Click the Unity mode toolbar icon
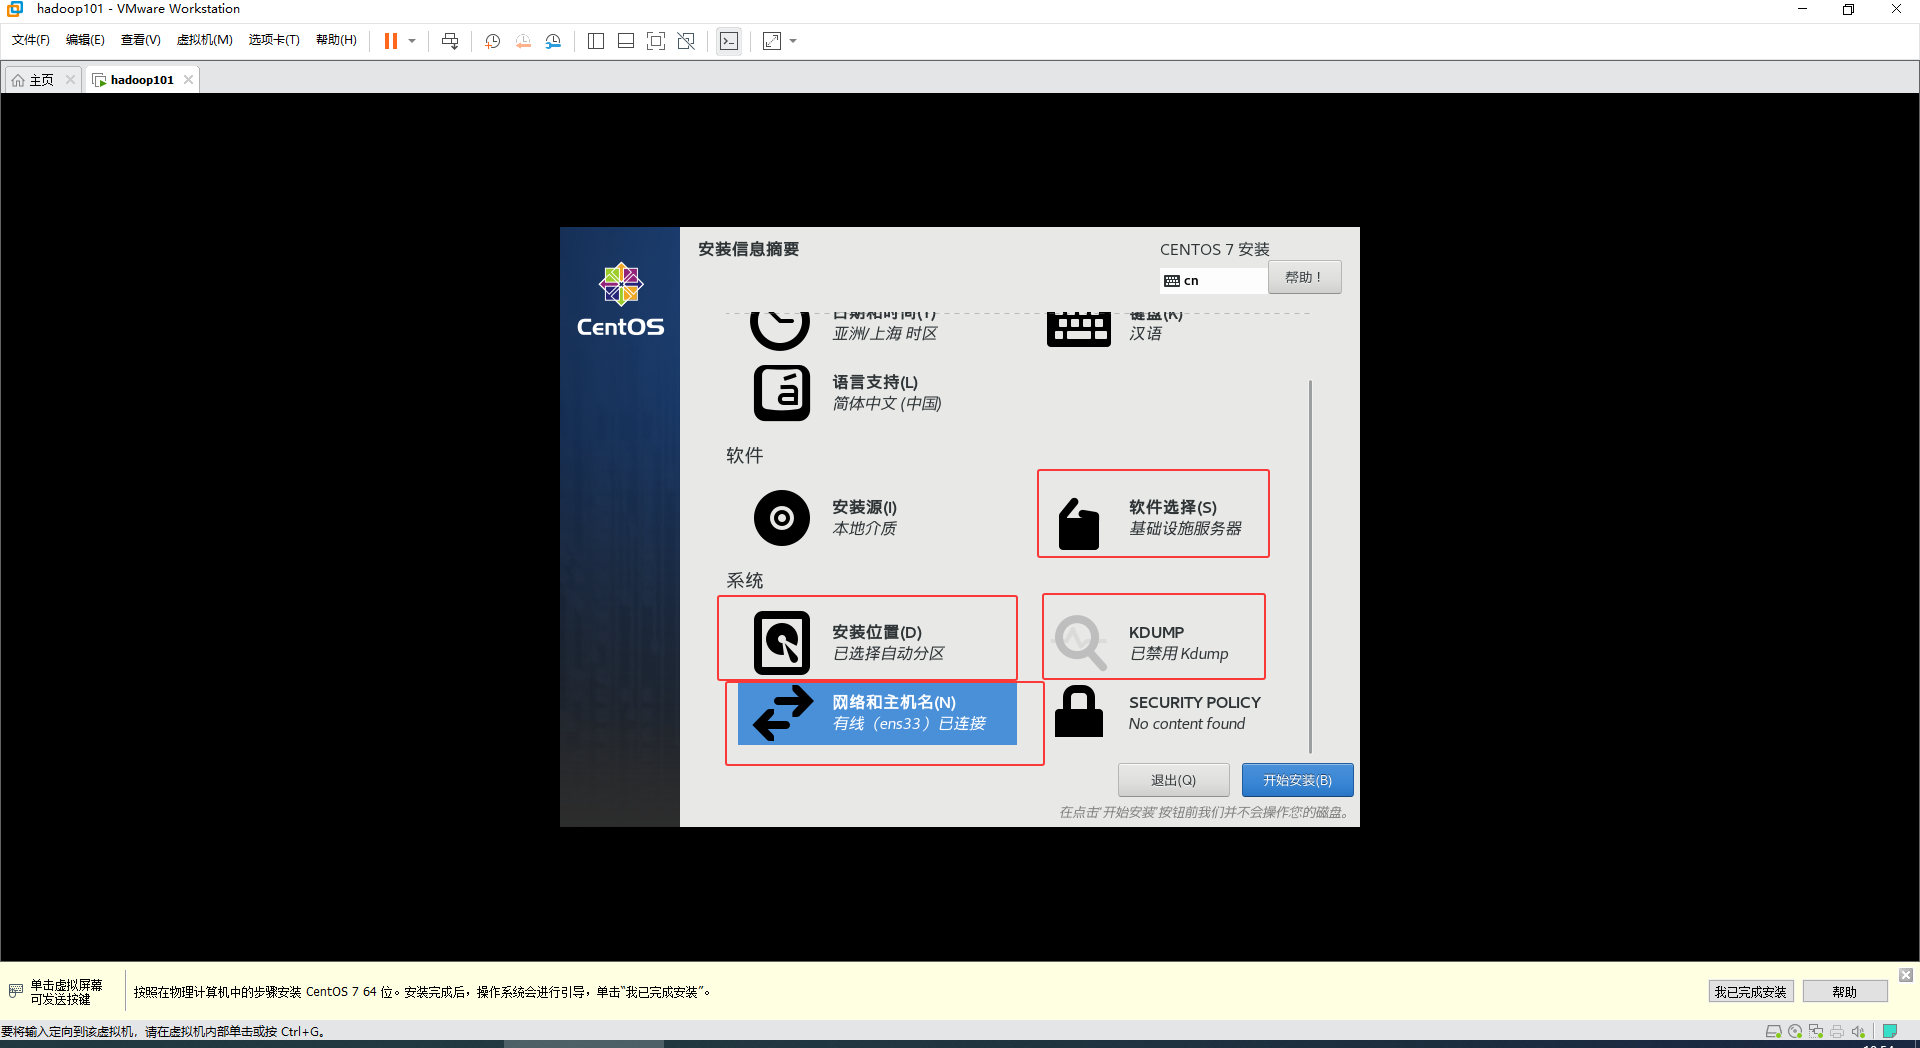Screen dimensions: 1920x1048 [686, 41]
